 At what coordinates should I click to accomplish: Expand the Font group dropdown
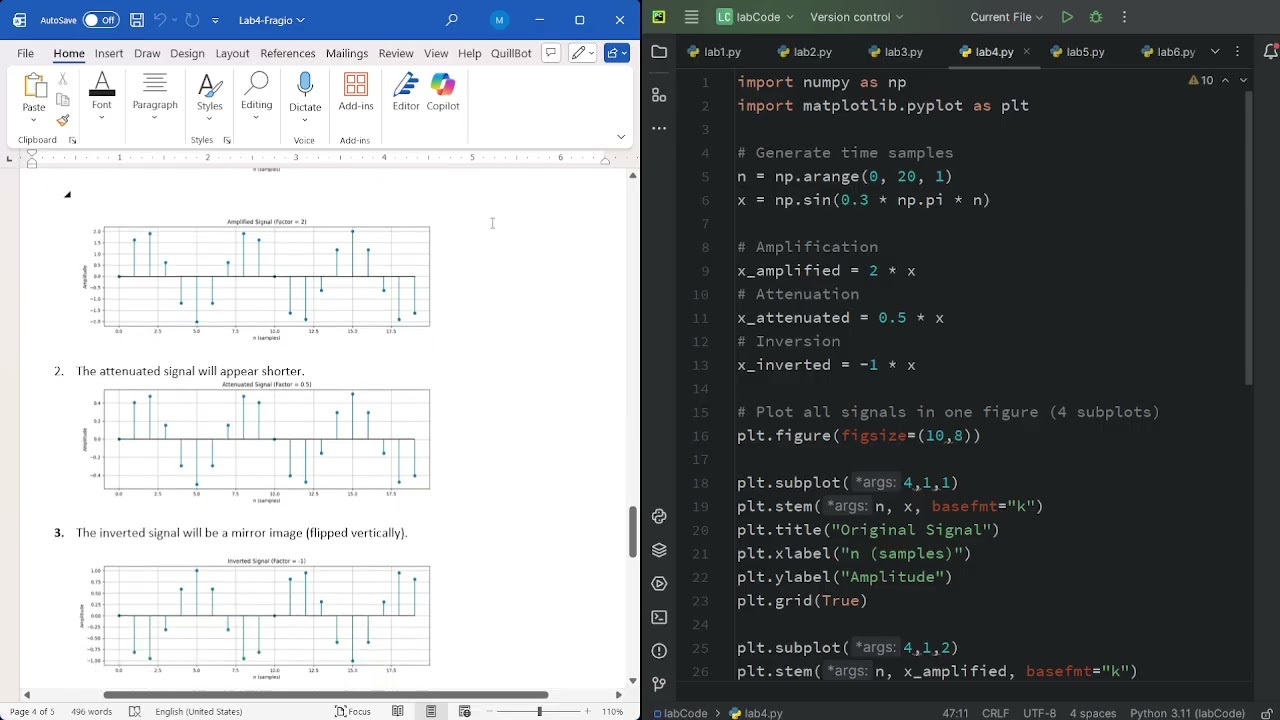coord(101,118)
